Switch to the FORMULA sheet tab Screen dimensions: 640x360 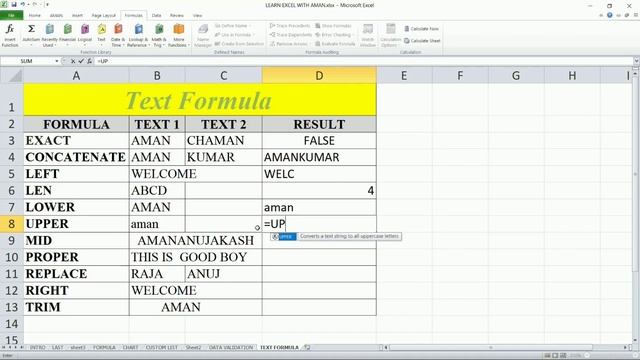104,348
